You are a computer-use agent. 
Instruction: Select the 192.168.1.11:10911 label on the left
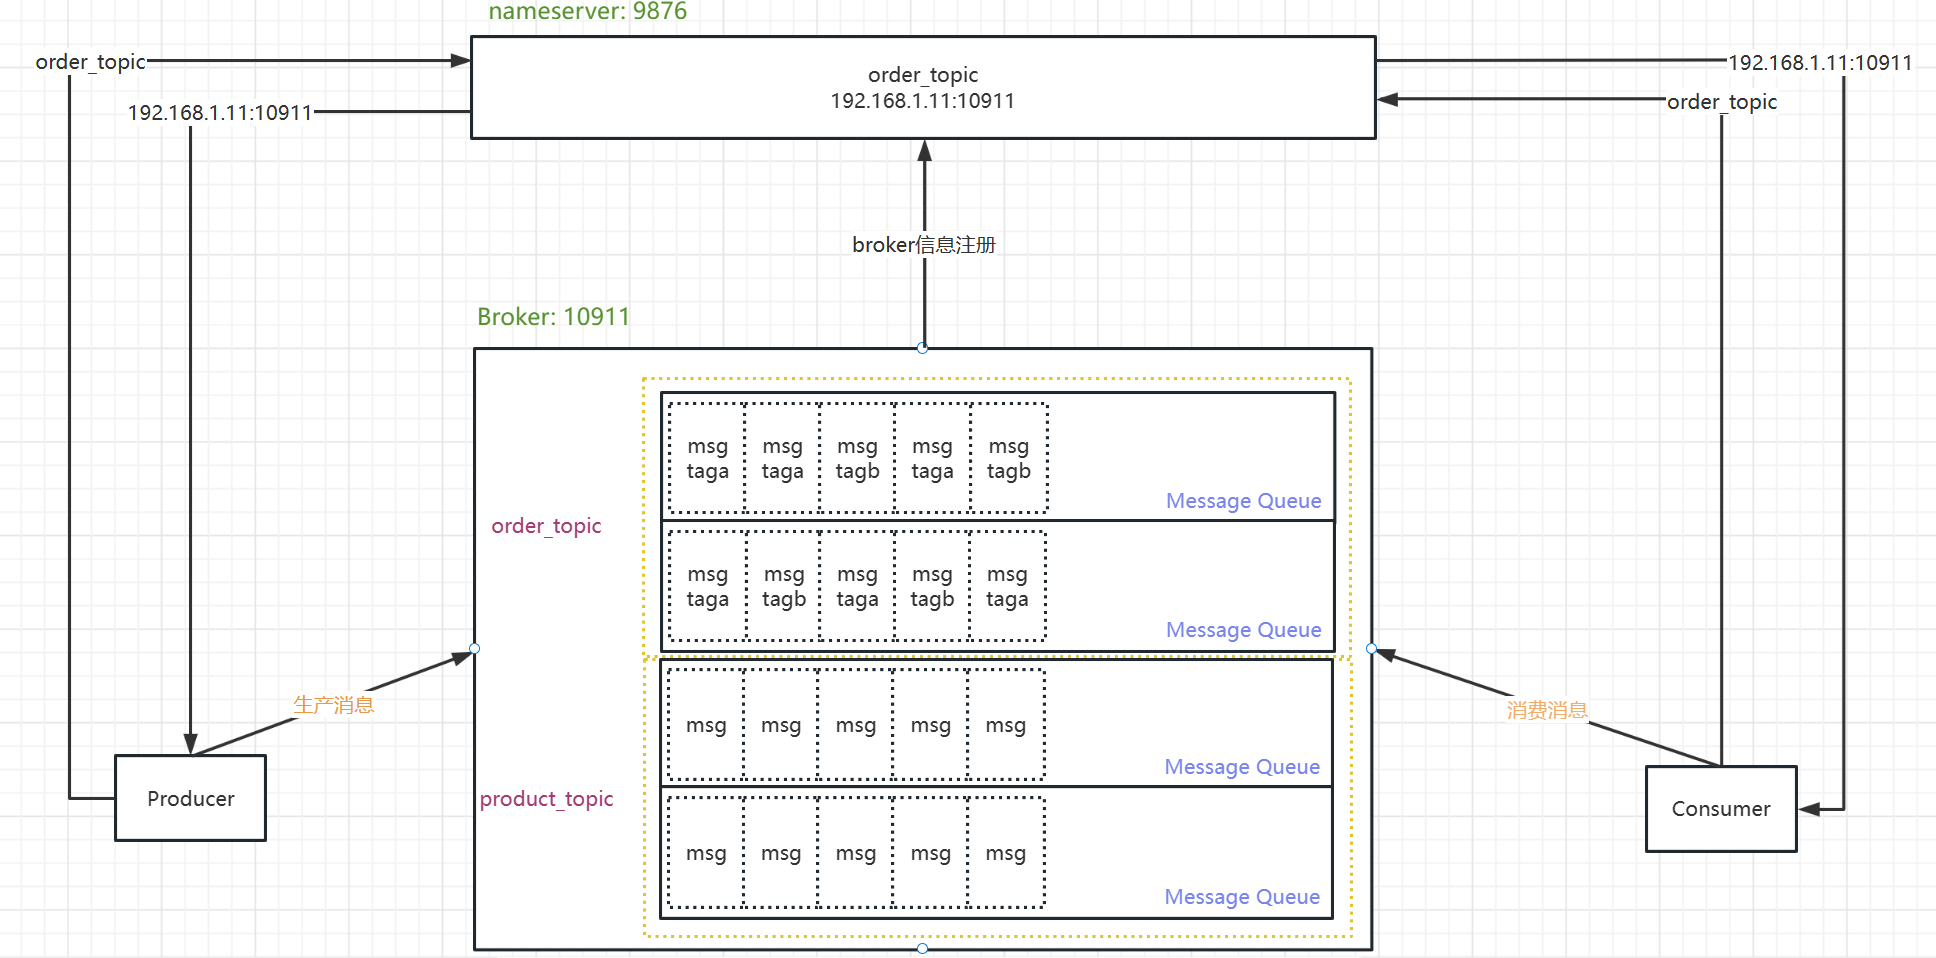220,113
